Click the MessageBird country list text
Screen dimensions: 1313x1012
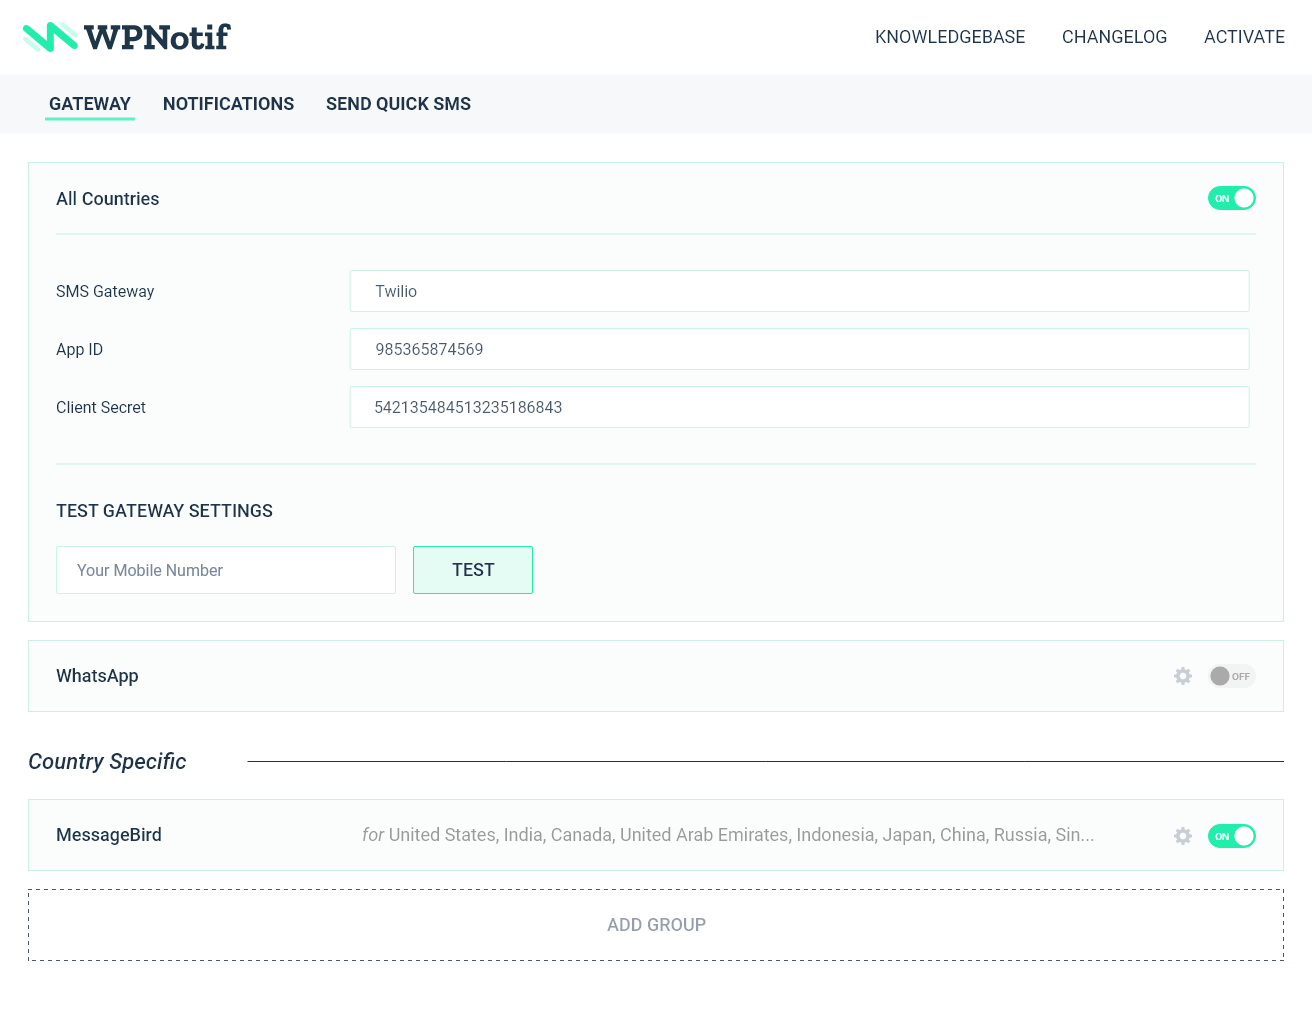(x=728, y=835)
